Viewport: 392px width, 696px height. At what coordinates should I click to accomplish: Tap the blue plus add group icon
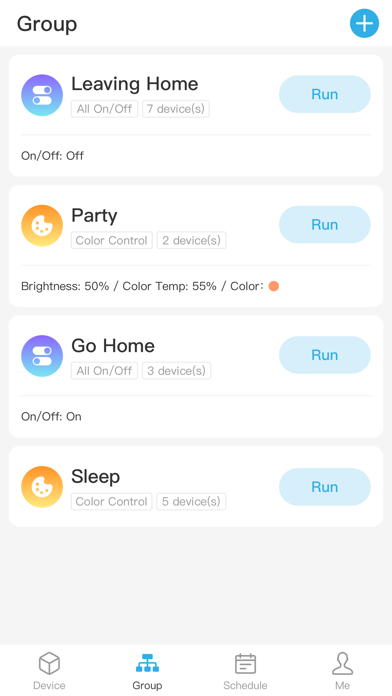(364, 23)
